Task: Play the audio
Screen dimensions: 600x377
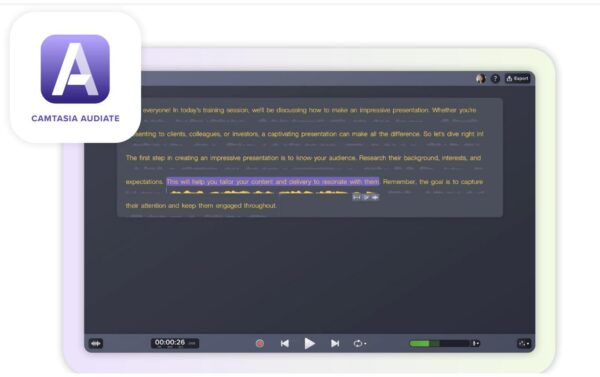Action: coord(309,343)
